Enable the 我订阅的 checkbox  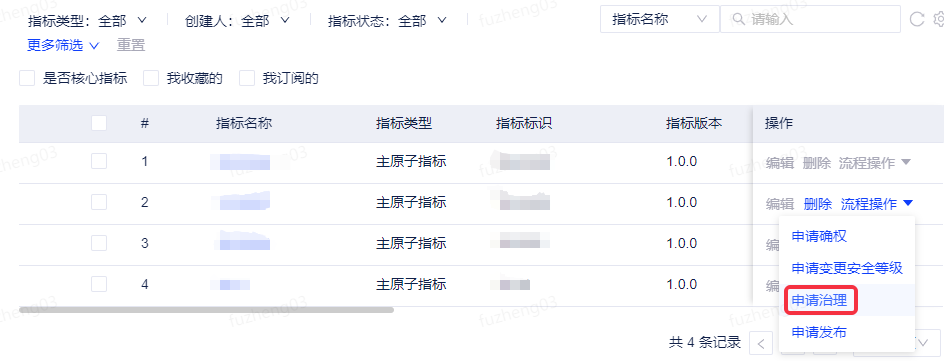pos(247,78)
